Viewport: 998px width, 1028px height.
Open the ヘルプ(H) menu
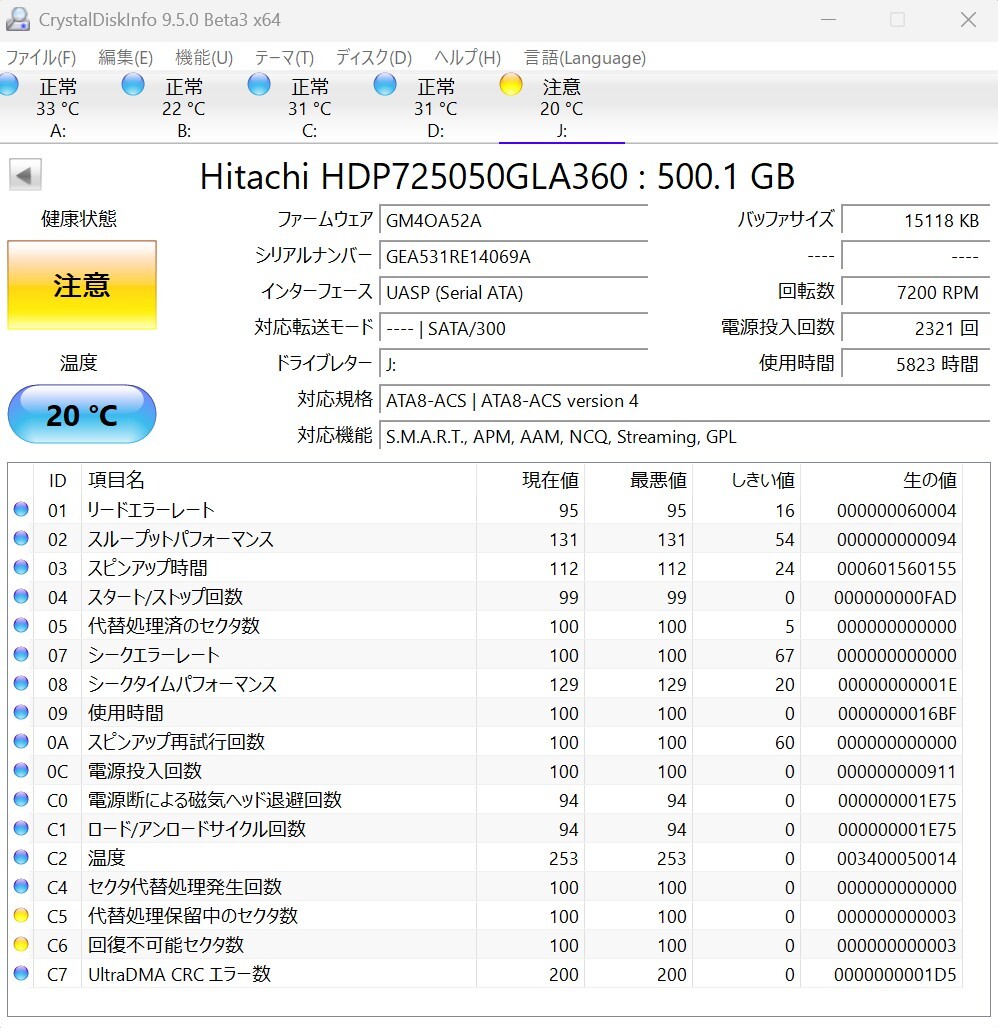[468, 58]
